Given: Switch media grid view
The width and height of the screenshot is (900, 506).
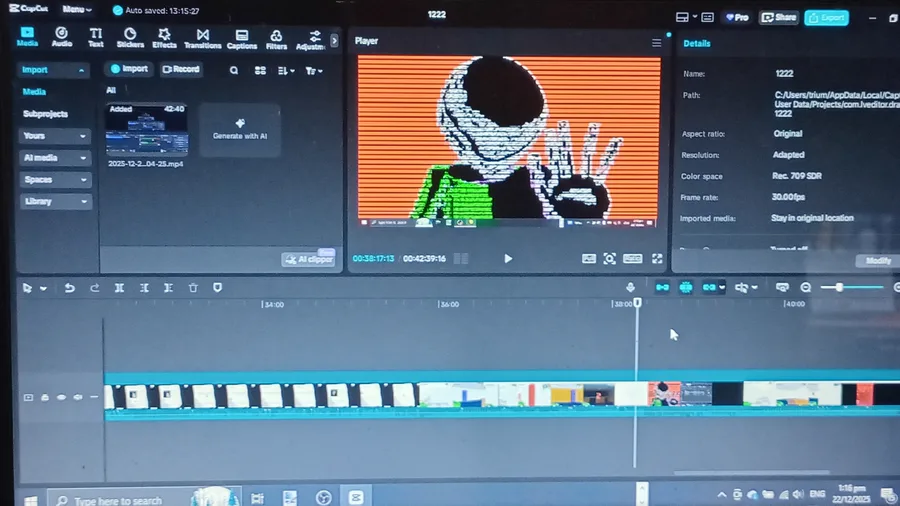Looking at the screenshot, I should (x=260, y=71).
